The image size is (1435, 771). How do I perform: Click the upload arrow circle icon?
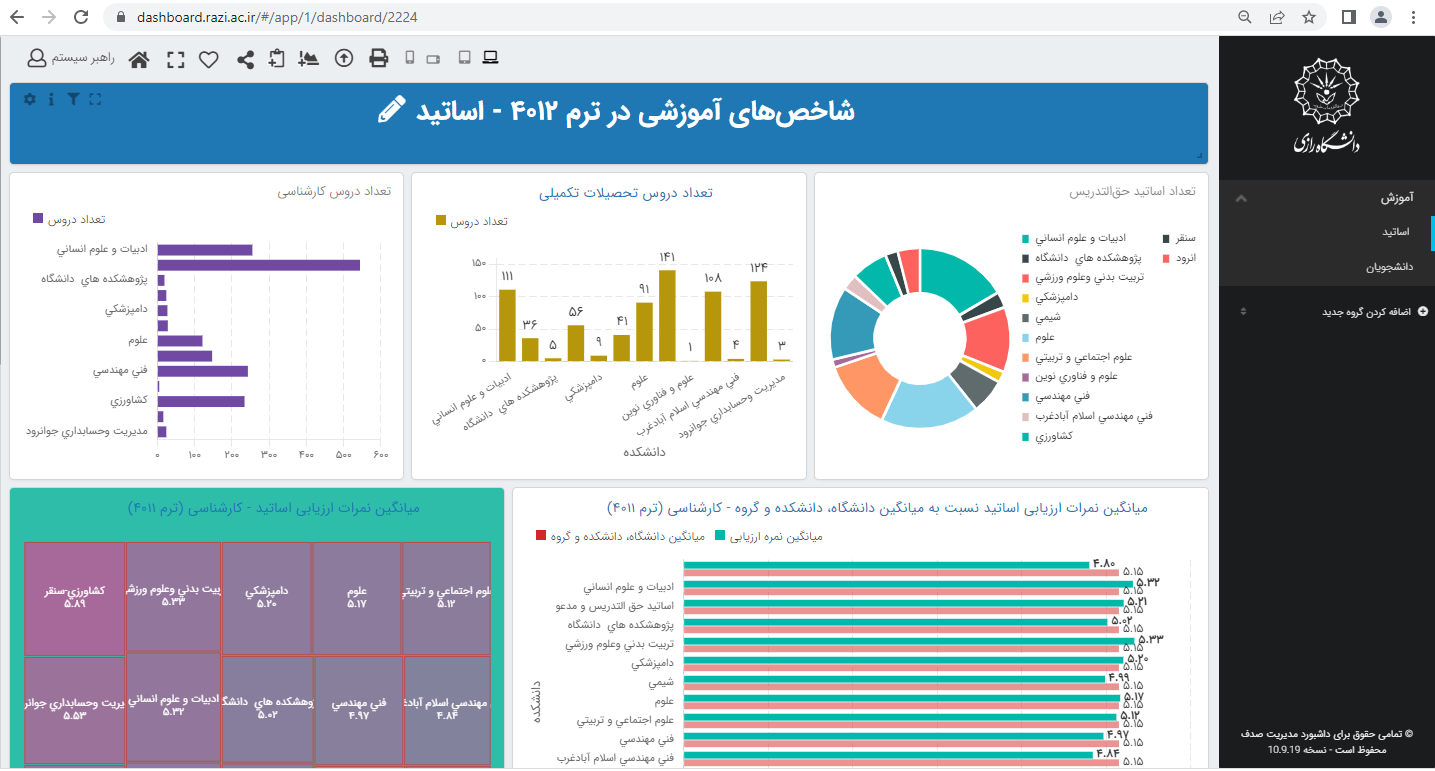tap(344, 58)
